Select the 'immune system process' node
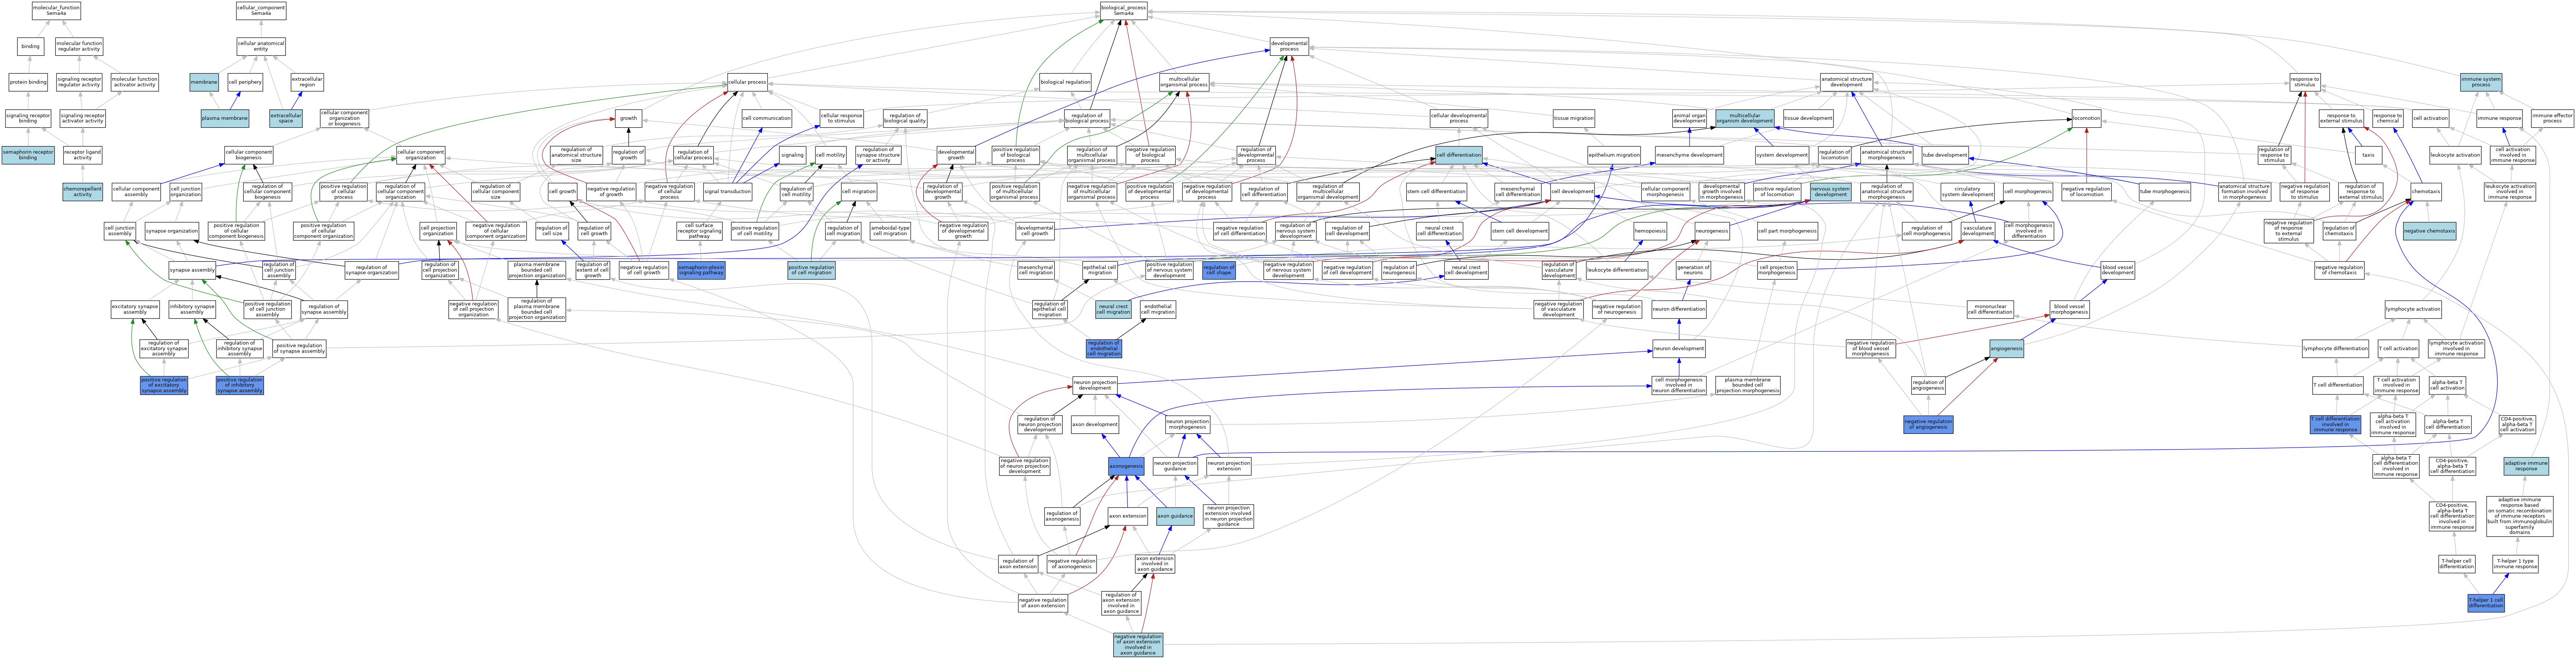Image resolution: width=2576 pixels, height=659 pixels. pos(2481,82)
